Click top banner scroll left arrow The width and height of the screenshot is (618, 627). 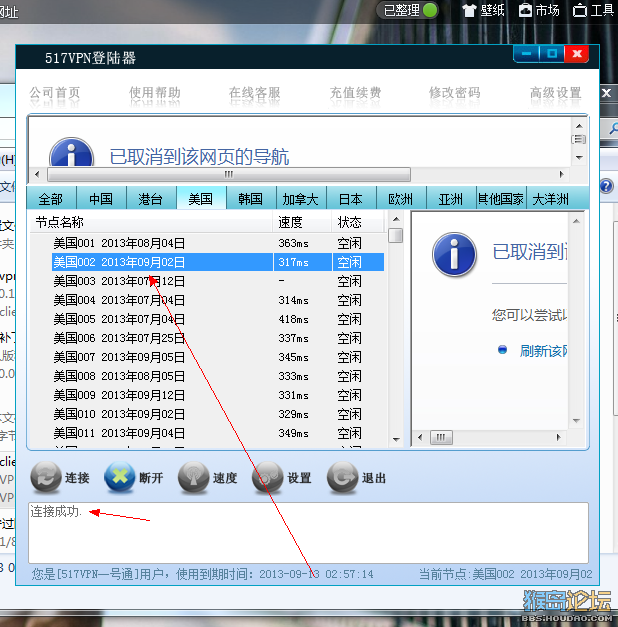(x=37, y=174)
